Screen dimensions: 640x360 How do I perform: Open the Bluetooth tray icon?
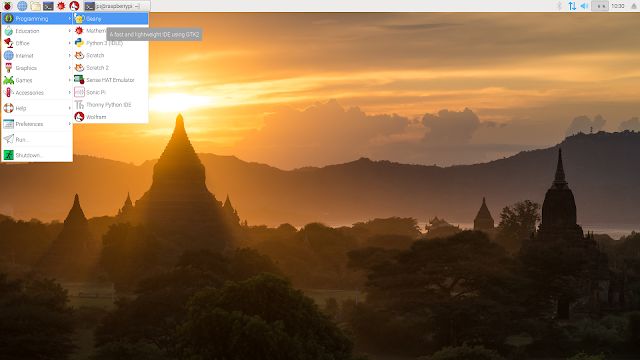click(x=560, y=6)
